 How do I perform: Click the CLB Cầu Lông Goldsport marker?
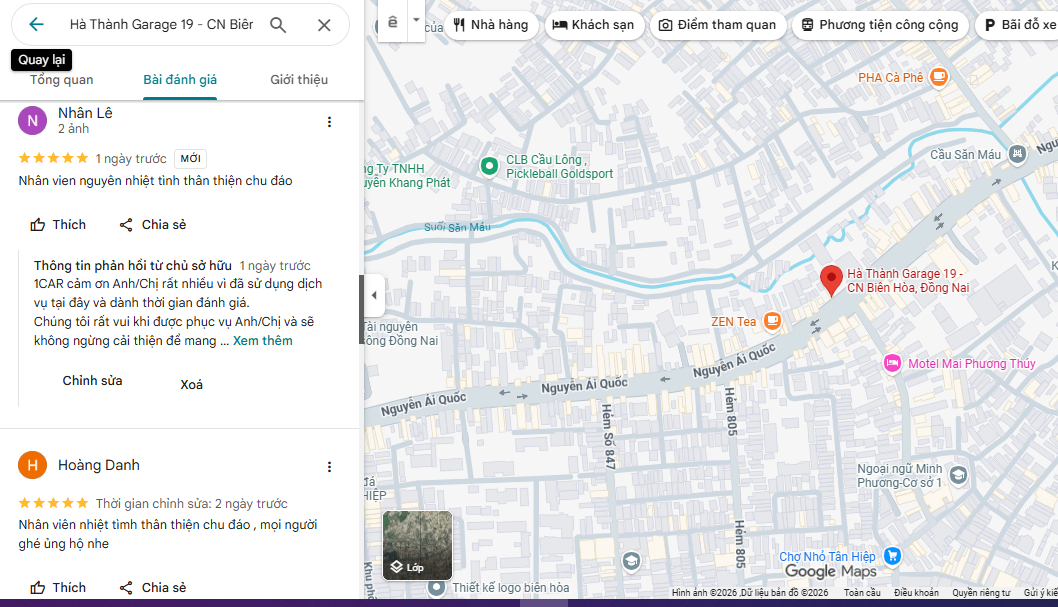pyautogui.click(x=489, y=166)
